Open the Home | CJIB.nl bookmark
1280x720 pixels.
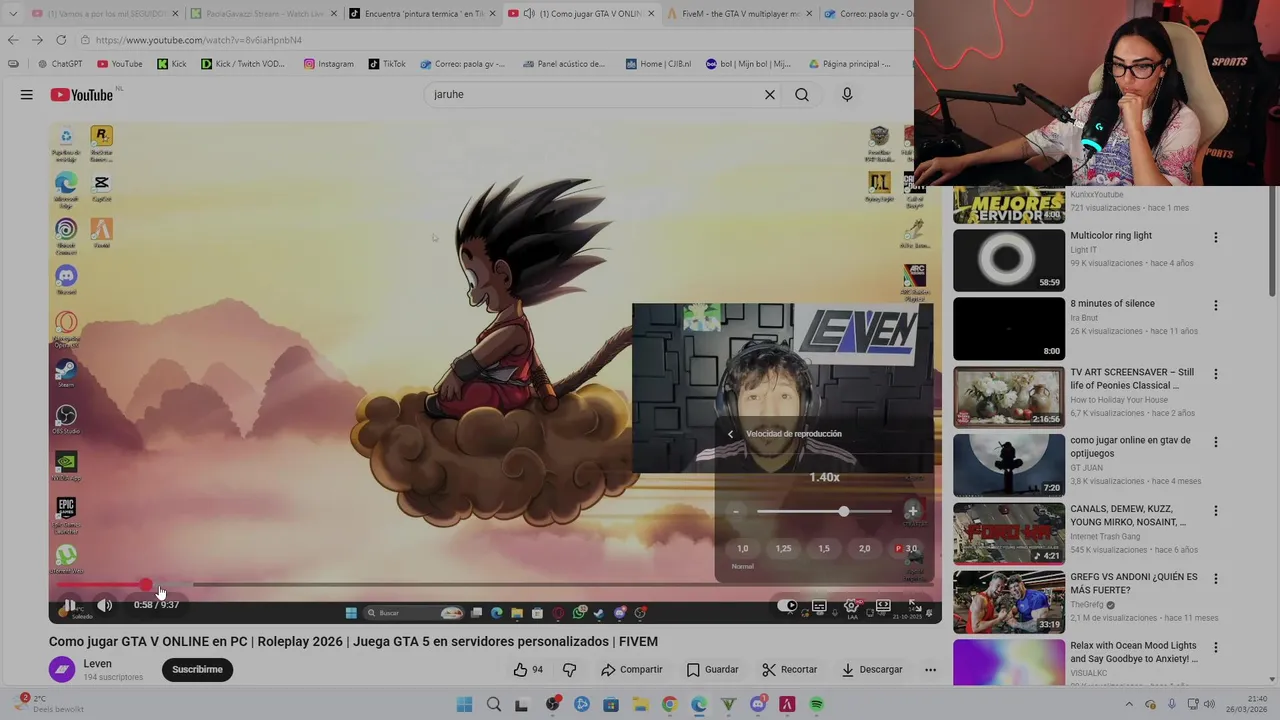pos(658,64)
